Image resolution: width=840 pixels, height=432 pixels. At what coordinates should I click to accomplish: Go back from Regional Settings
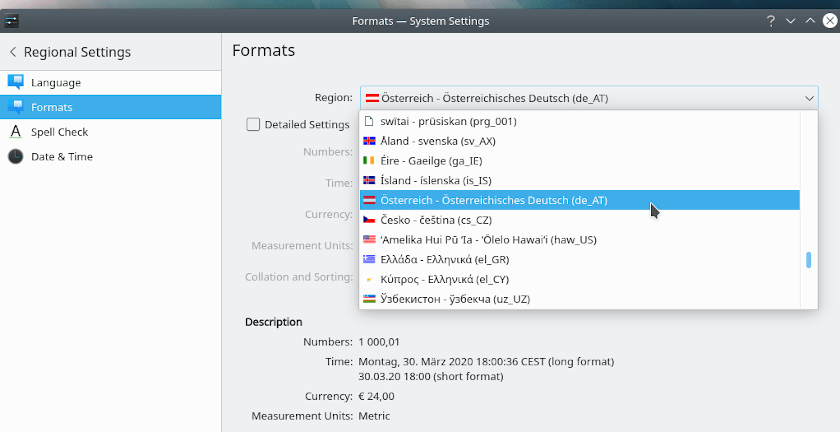point(13,52)
